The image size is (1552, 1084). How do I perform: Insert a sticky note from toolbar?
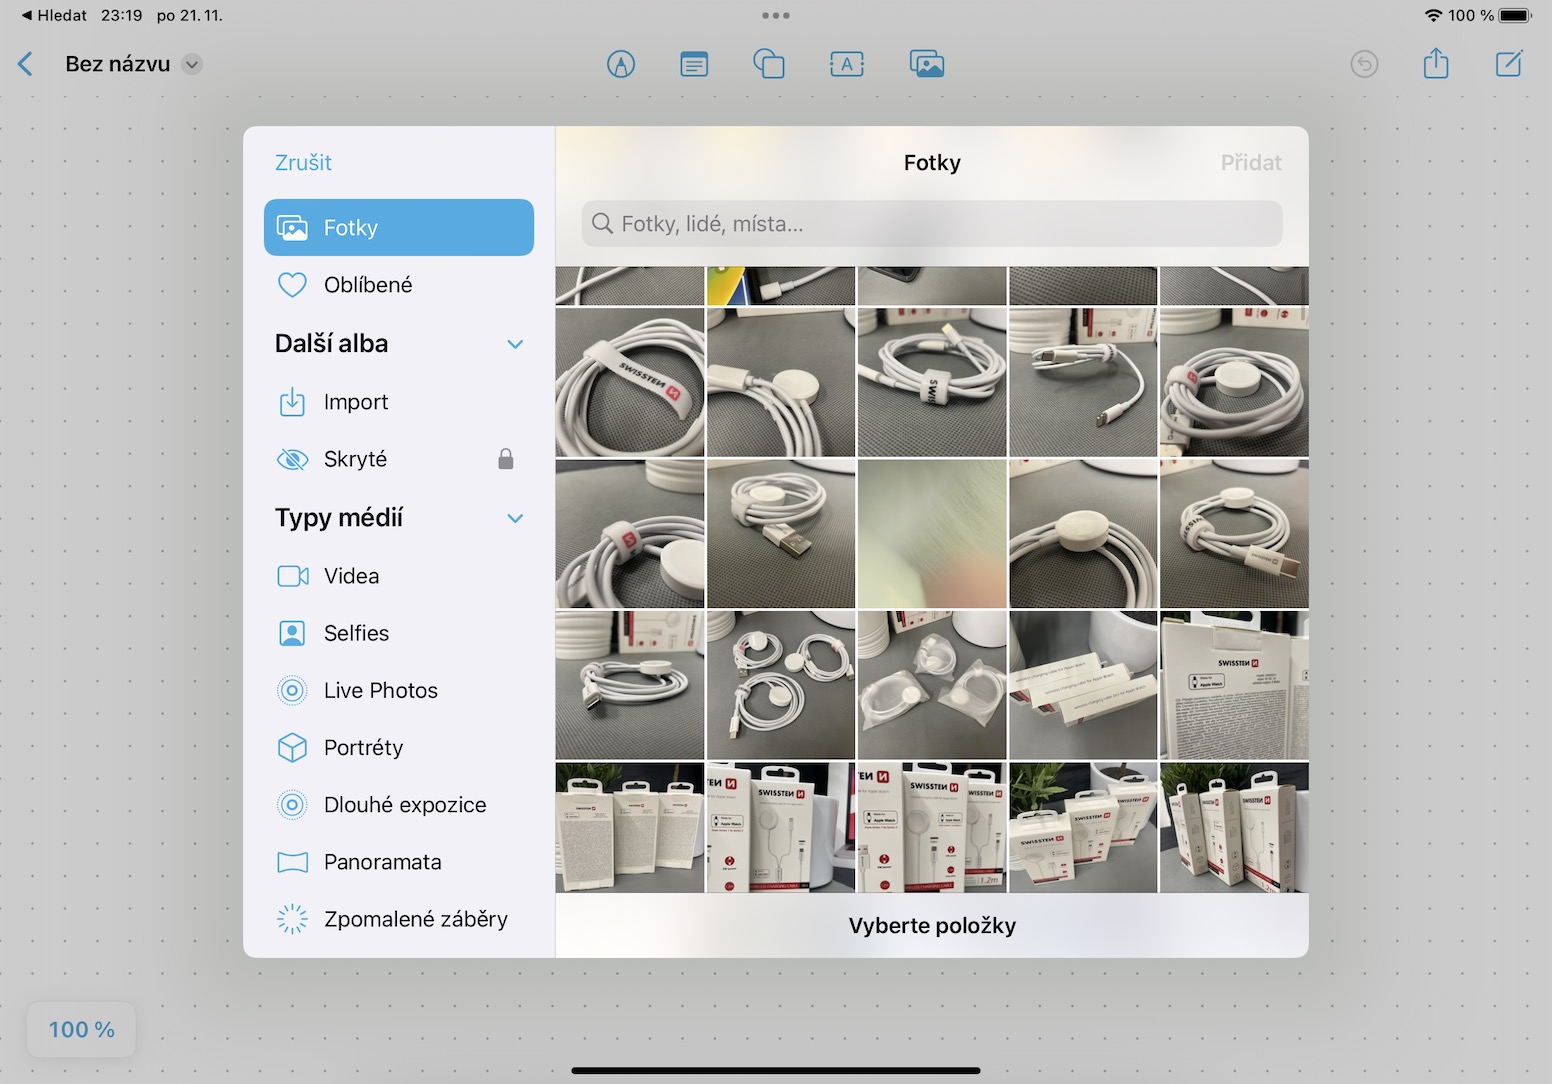pos(694,64)
